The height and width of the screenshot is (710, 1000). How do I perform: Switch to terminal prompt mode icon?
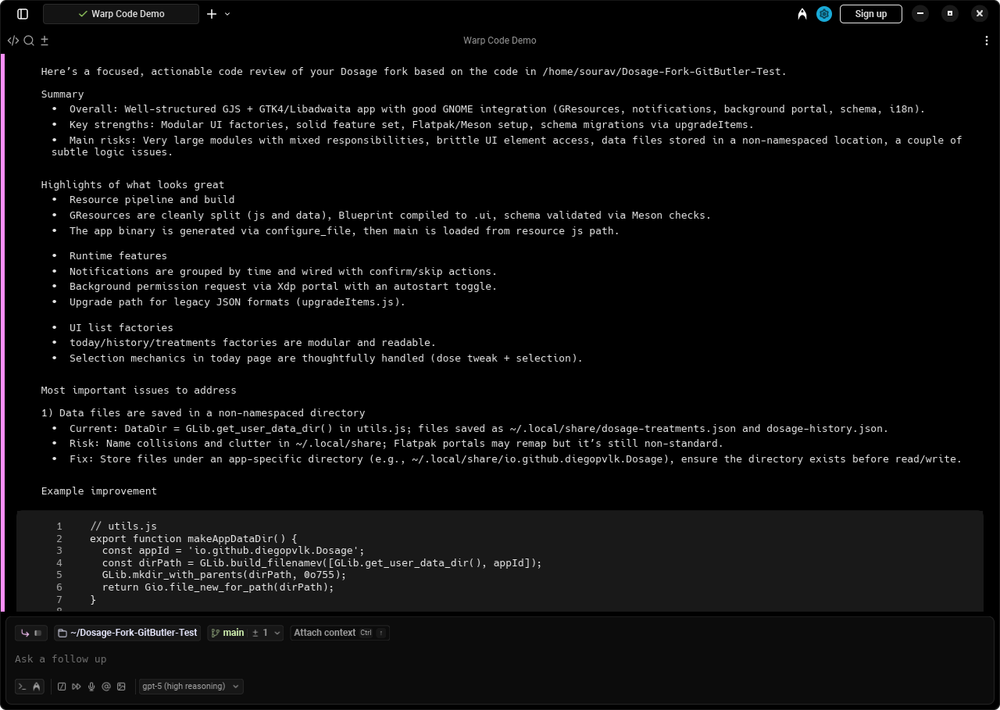22,686
